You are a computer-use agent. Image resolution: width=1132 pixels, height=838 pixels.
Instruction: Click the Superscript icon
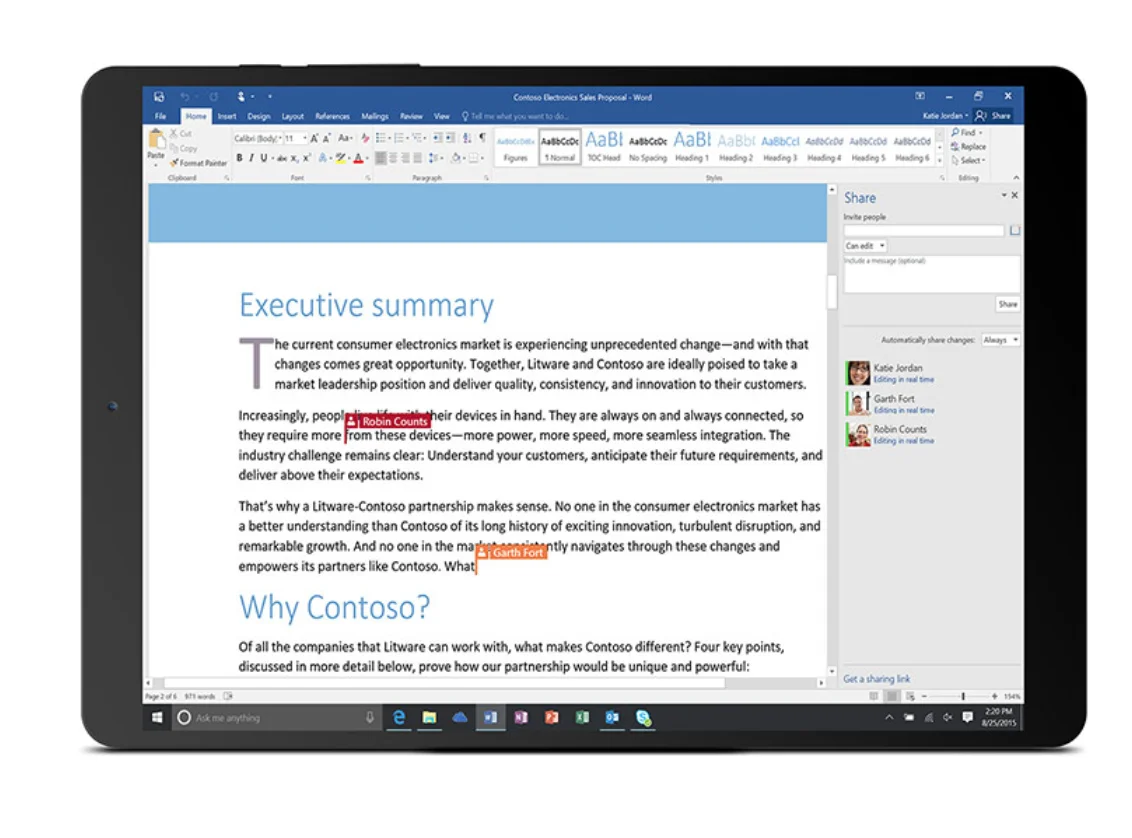pyautogui.click(x=306, y=158)
